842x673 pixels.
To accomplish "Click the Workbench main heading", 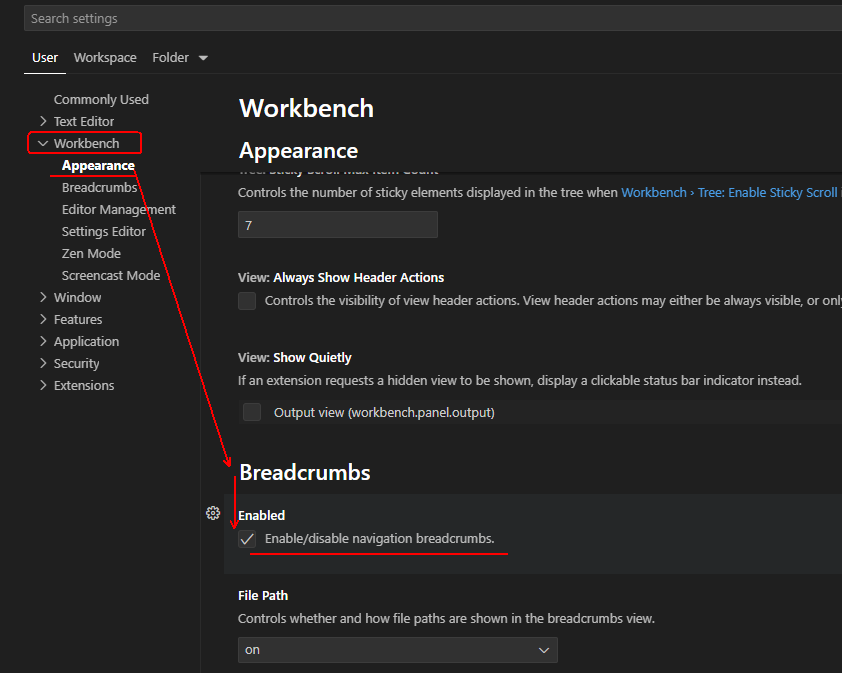I will pos(306,108).
